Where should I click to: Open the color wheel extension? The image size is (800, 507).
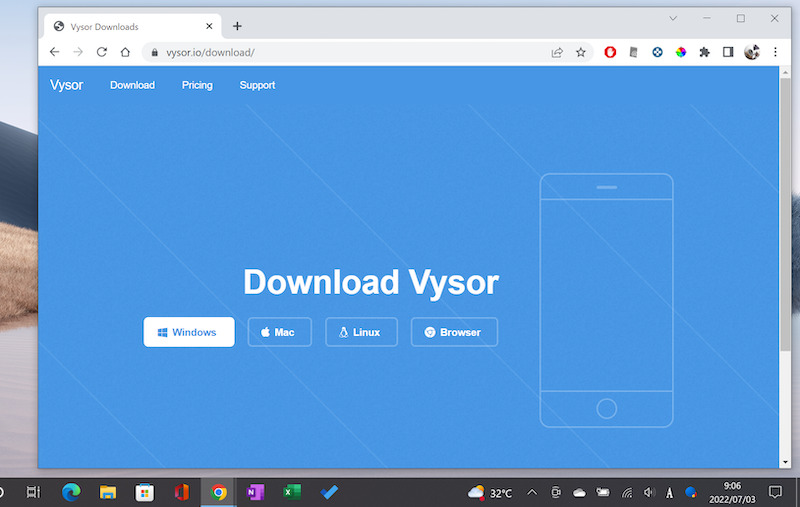pos(681,52)
